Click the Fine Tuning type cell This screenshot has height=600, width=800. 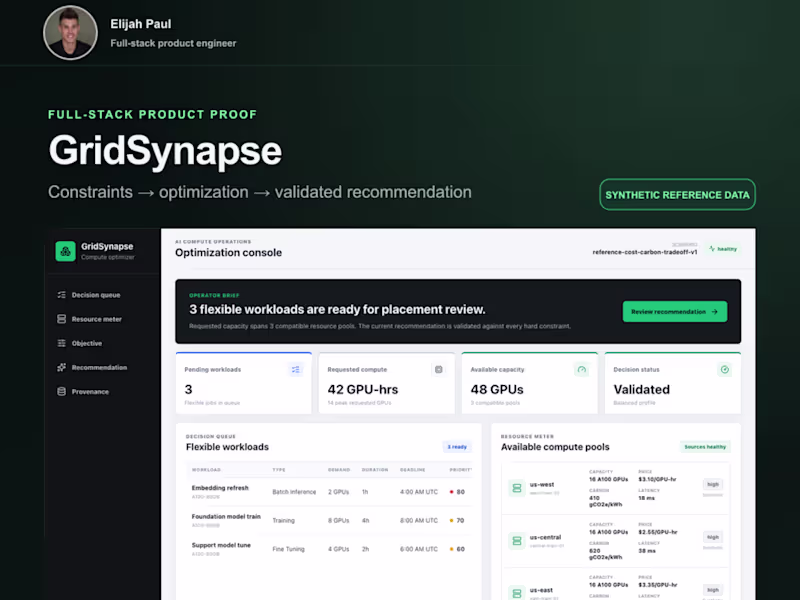[288, 549]
